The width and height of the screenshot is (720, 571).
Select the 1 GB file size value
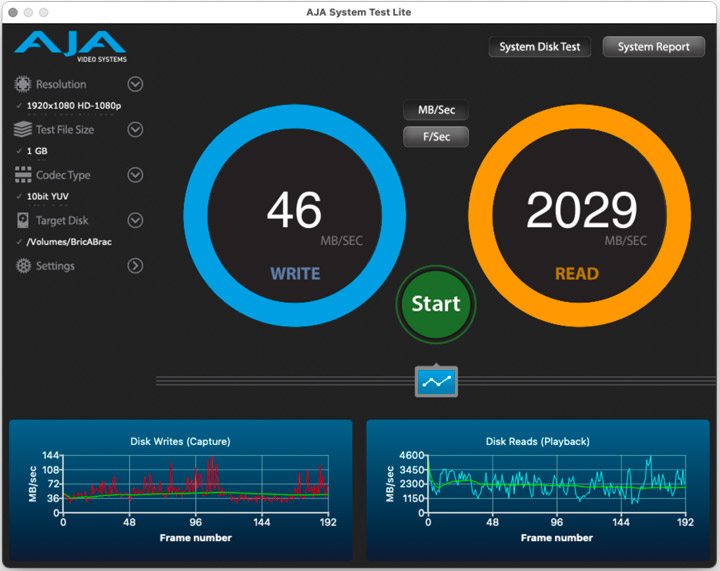coord(37,151)
